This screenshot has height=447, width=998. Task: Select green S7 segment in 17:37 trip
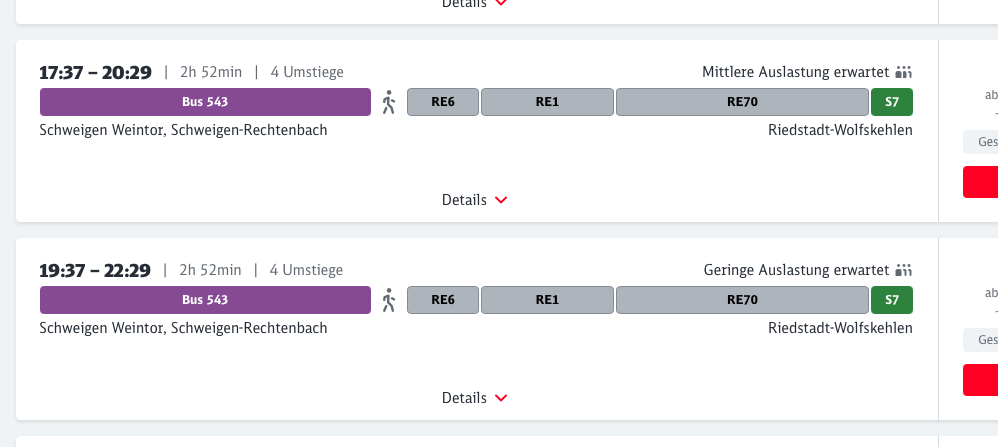tap(891, 102)
